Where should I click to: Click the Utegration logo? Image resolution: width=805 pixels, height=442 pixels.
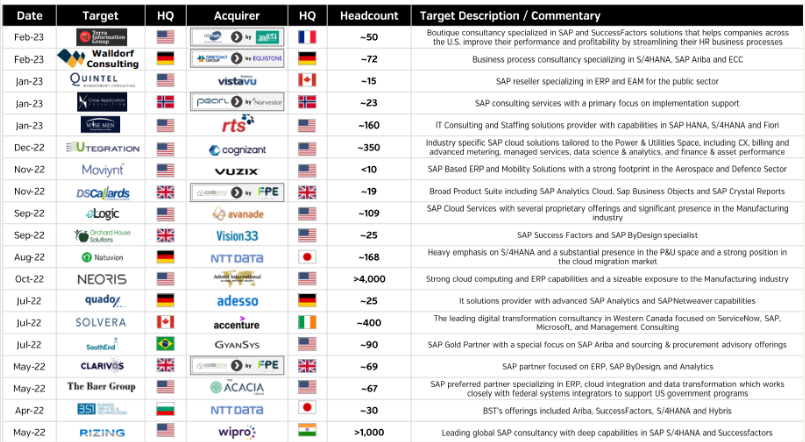click(103, 148)
